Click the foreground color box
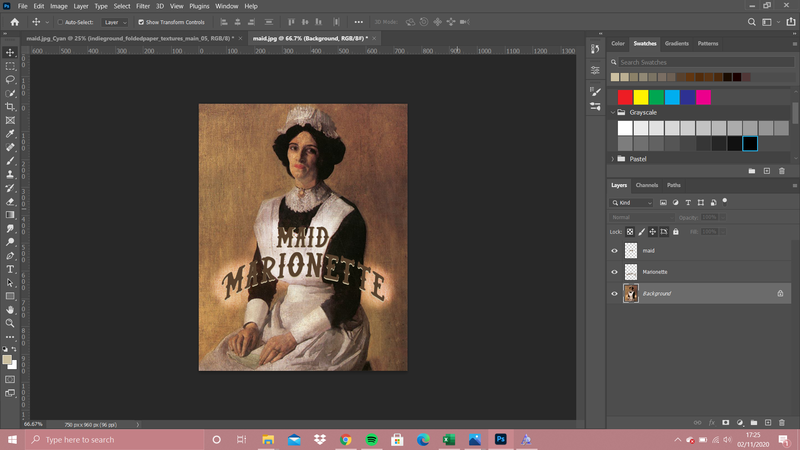 click(x=7, y=360)
